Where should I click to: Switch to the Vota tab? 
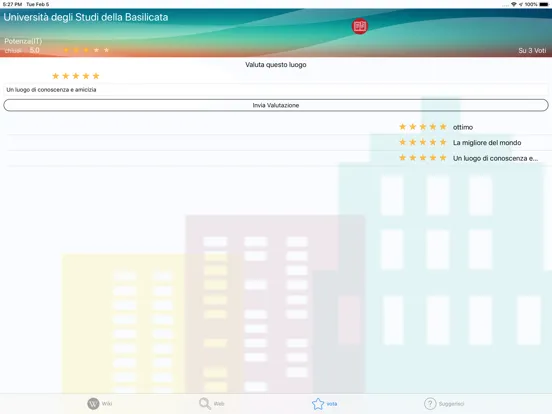324,403
